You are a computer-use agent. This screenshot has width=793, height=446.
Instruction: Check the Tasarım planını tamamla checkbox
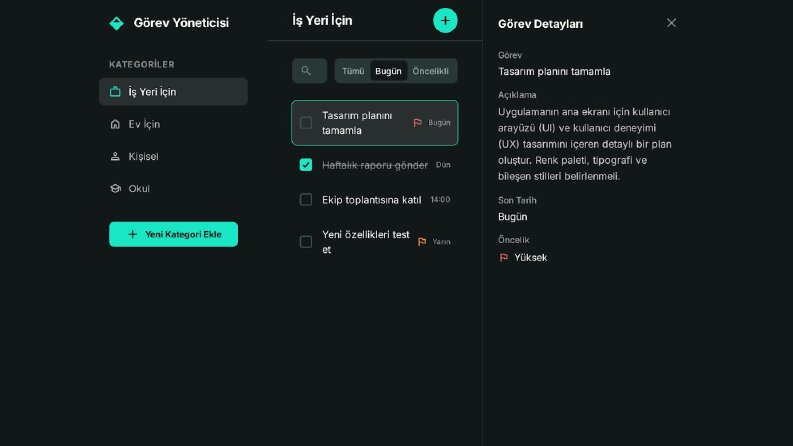tap(306, 123)
